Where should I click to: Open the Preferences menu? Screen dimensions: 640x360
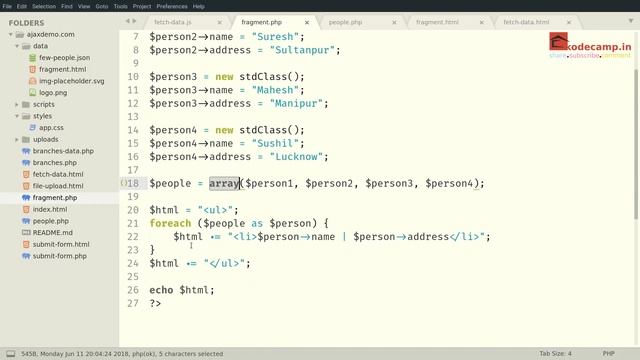(172, 6)
